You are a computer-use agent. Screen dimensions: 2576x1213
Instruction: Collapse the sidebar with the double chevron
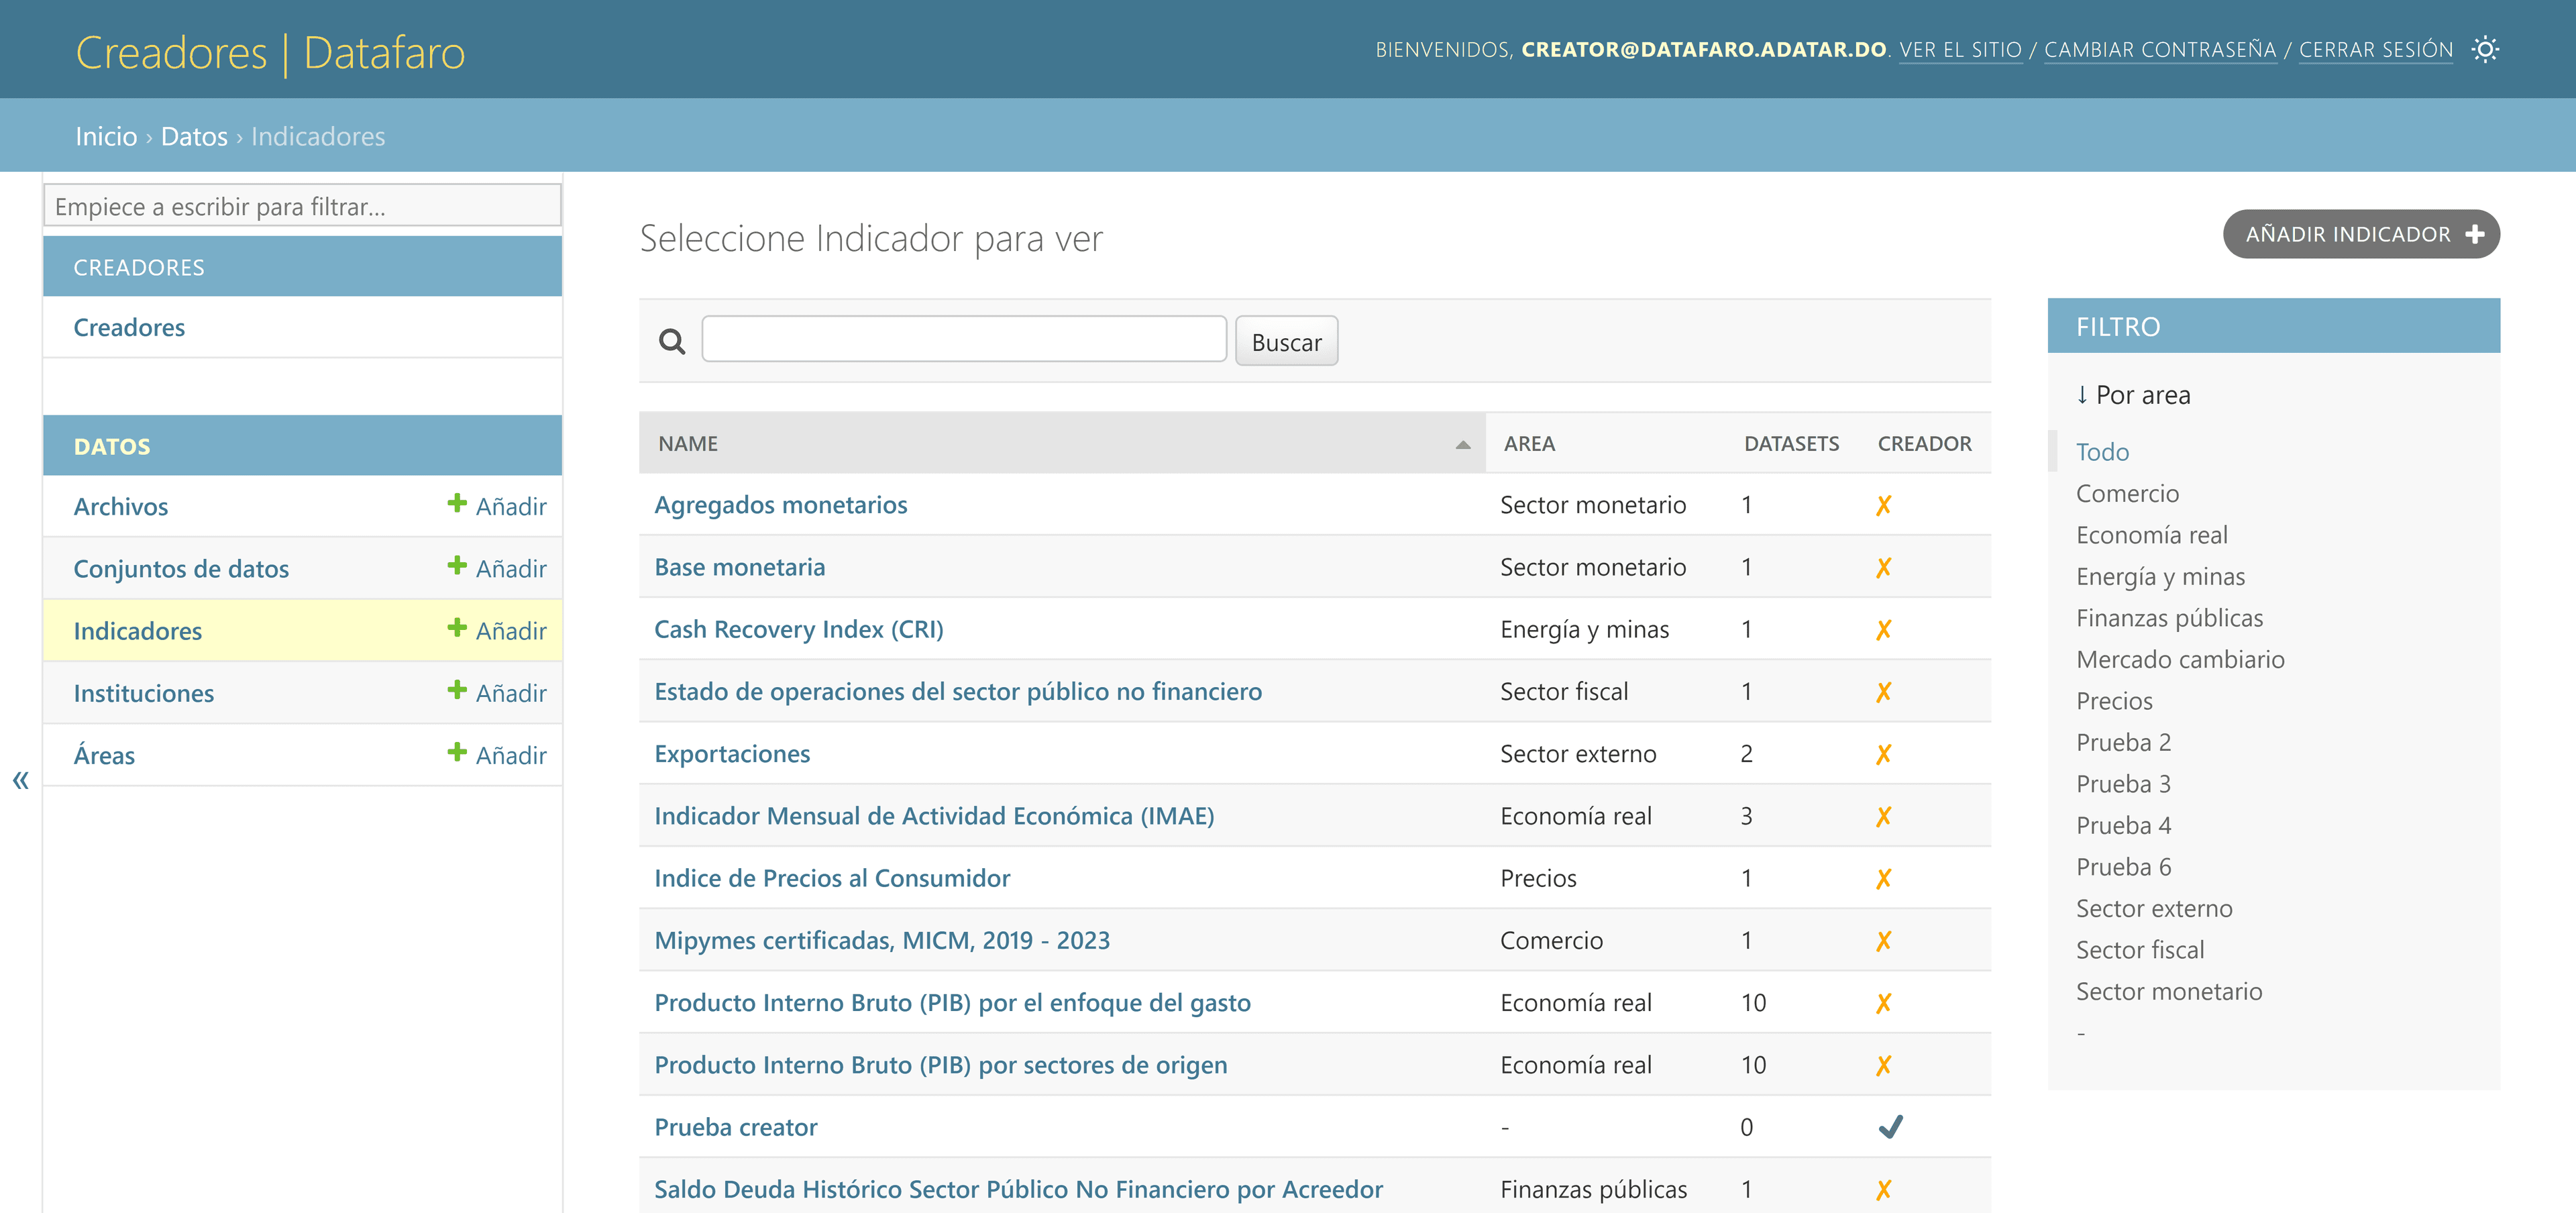tap(21, 780)
